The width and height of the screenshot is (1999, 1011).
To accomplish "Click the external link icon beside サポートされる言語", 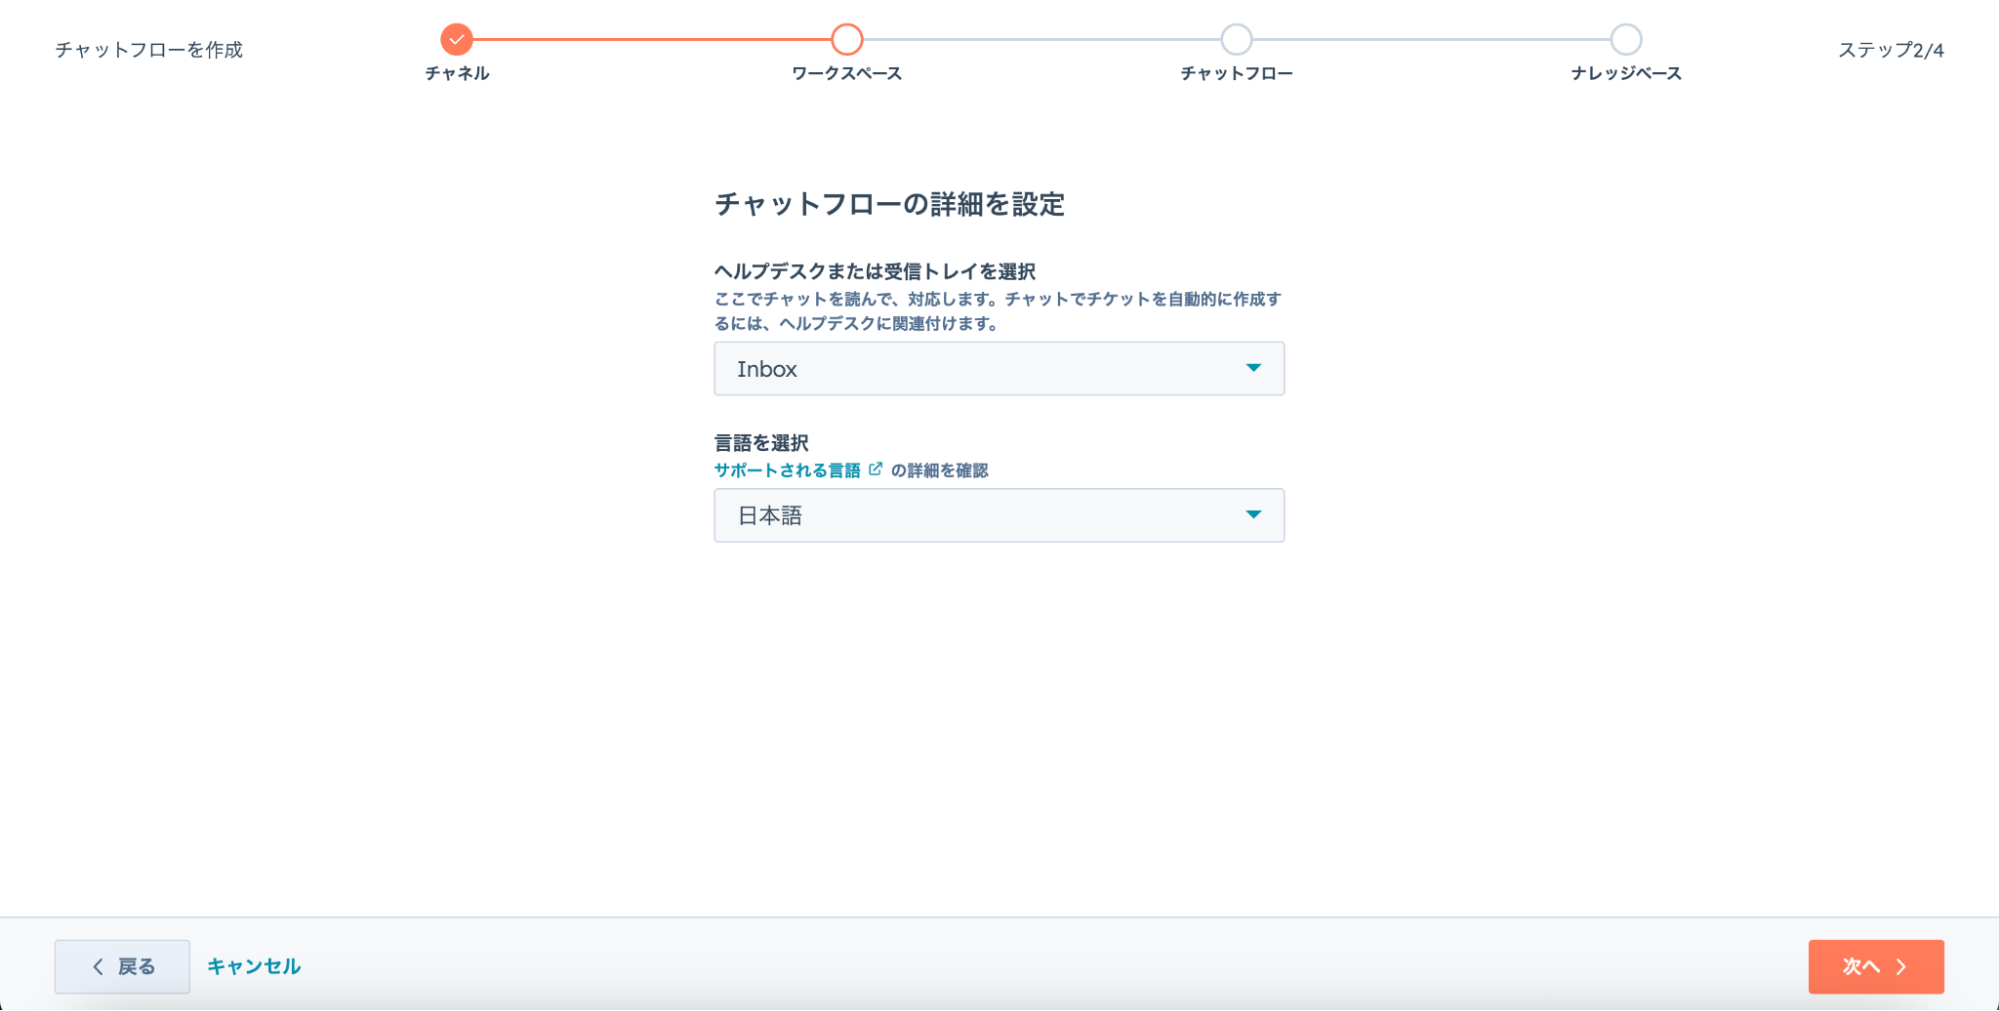I will pos(875,469).
